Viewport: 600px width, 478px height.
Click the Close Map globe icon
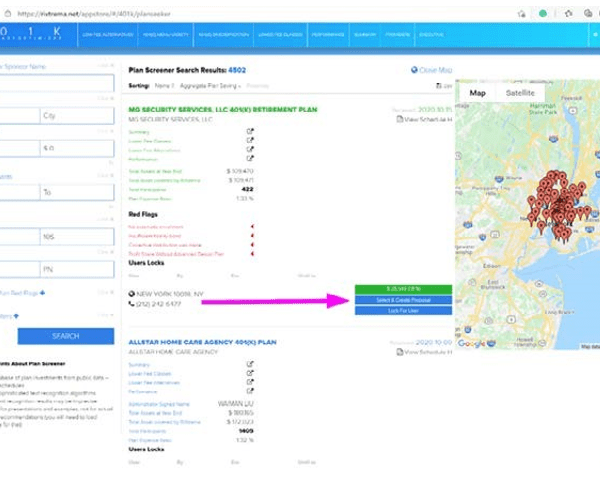[414, 71]
